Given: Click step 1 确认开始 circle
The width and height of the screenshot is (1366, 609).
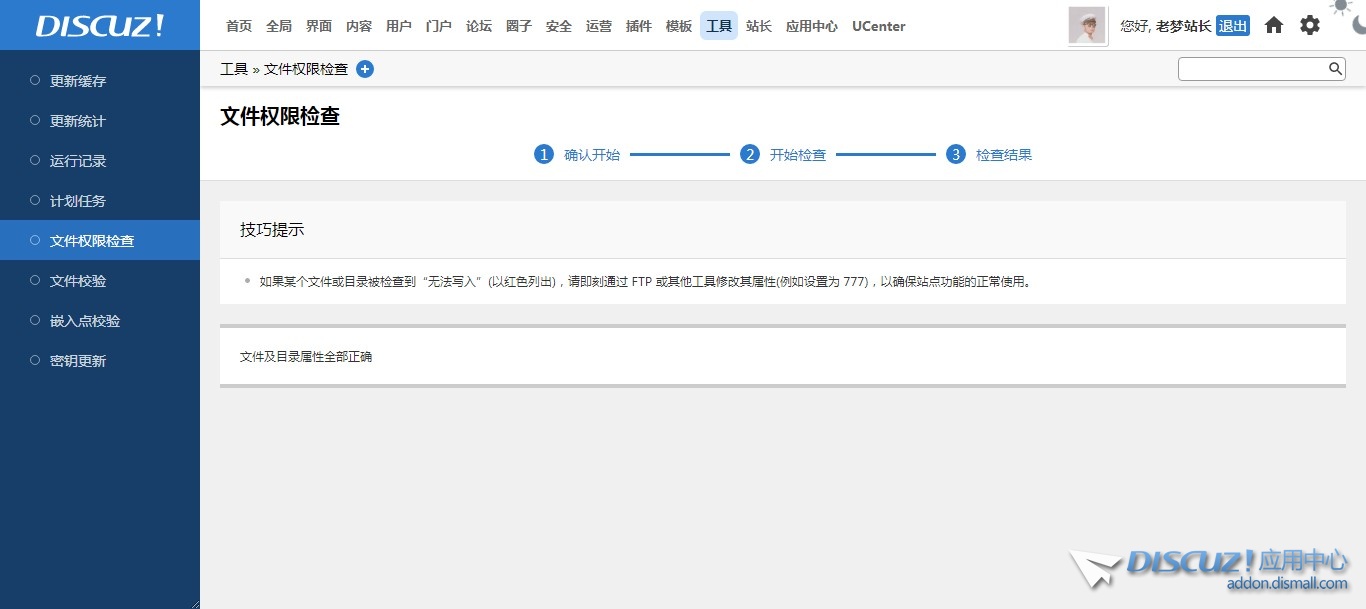Looking at the screenshot, I should (544, 154).
